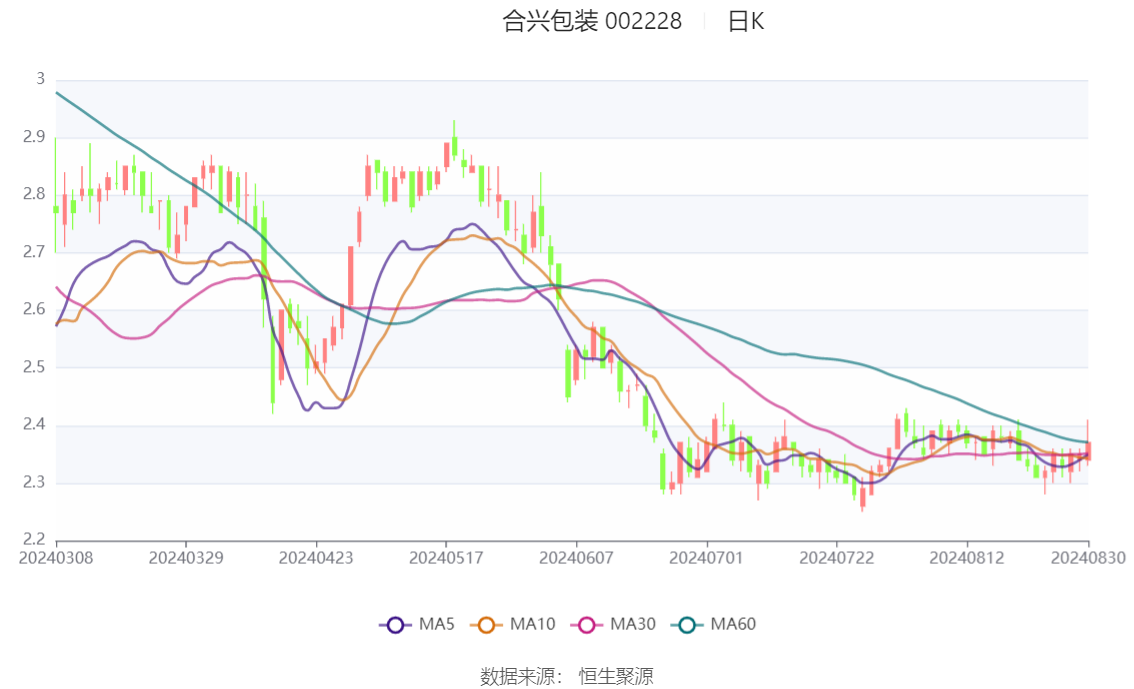Click the 20240308 date axis label
The height and width of the screenshot is (689, 1134).
[56, 557]
